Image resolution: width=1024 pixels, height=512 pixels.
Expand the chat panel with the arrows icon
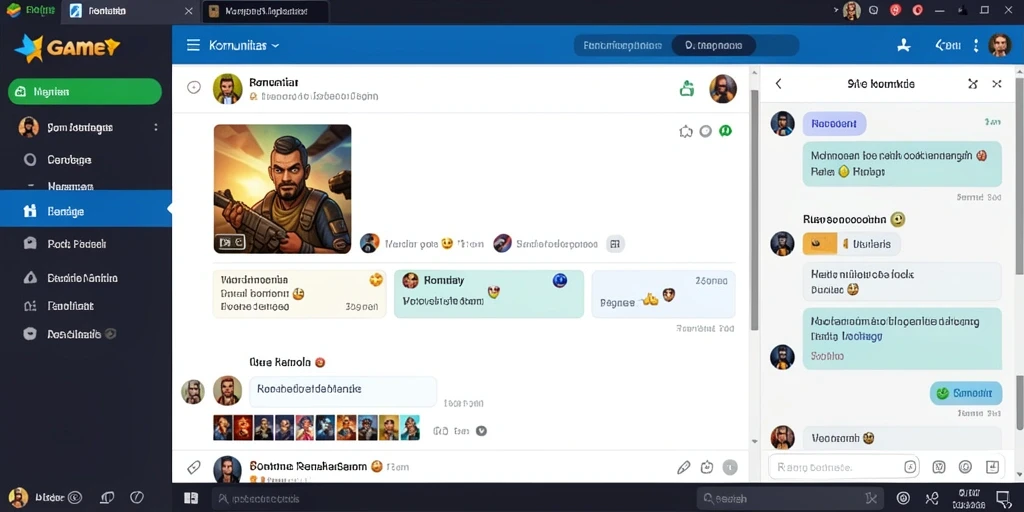tap(973, 84)
